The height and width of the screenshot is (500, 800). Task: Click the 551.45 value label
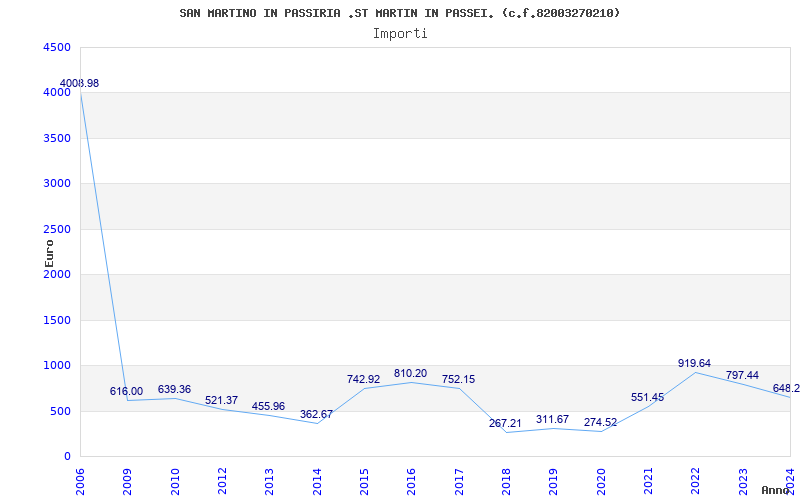[647, 397]
